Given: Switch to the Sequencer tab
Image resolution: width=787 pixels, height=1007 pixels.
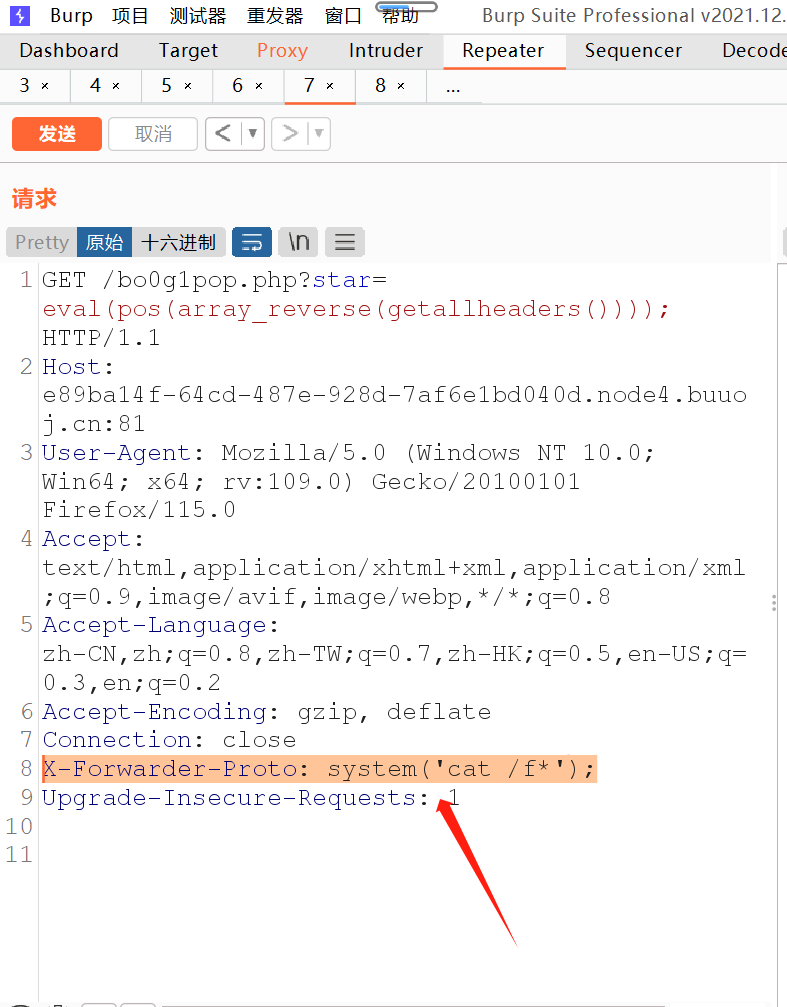Looking at the screenshot, I should click(x=633, y=51).
